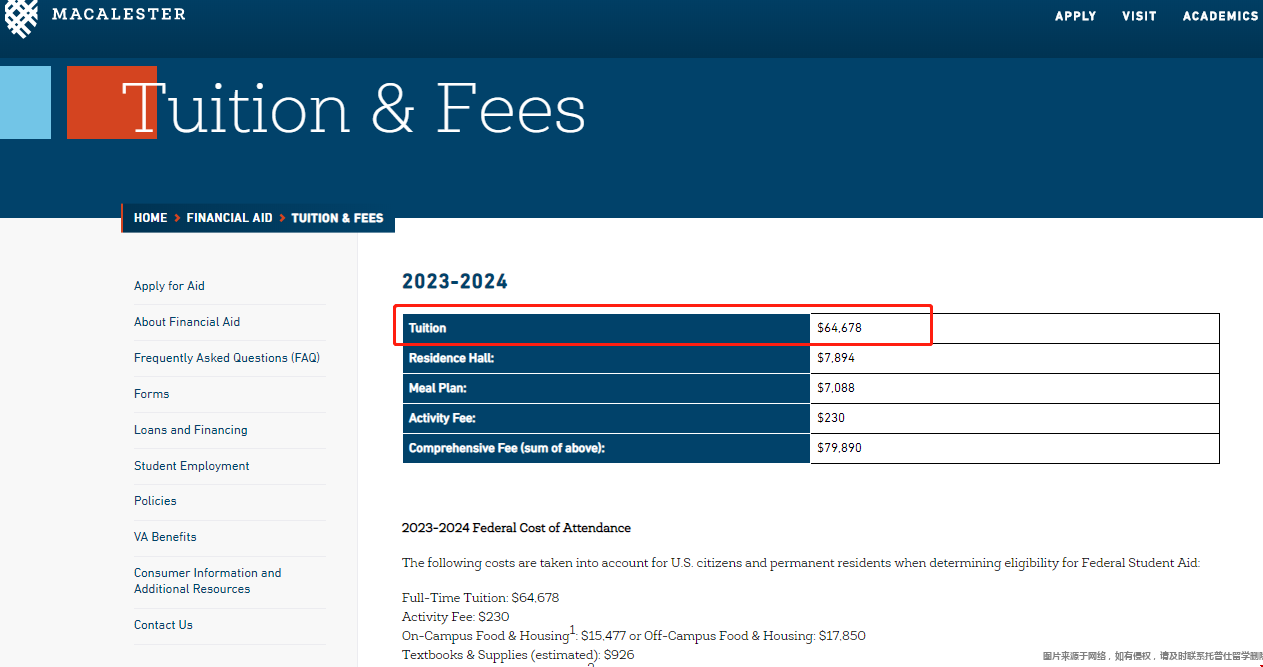Screen dimensions: 1263x667
Task: Click the Activity Fee row label in table
Action: (606, 418)
